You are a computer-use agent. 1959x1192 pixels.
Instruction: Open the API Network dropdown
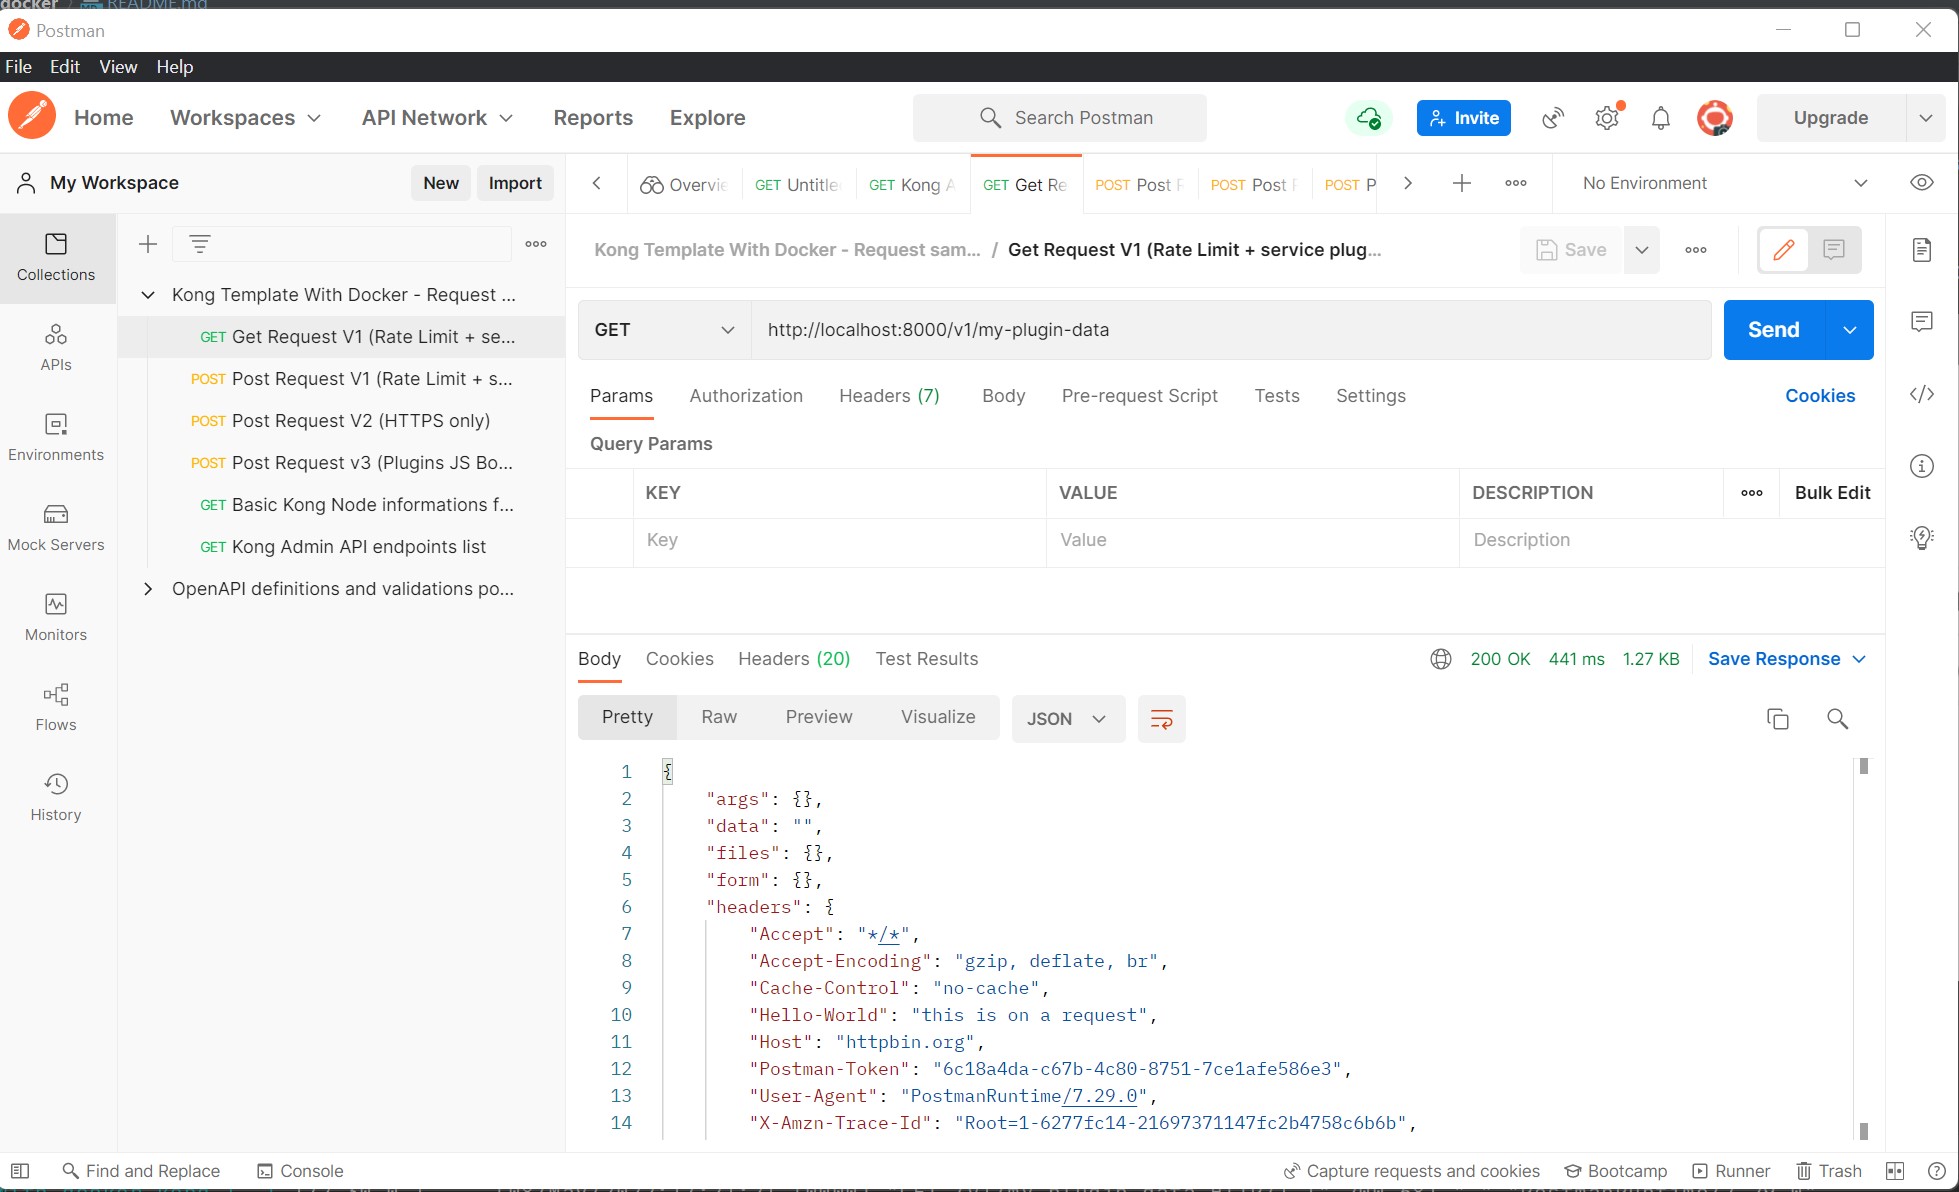(438, 118)
